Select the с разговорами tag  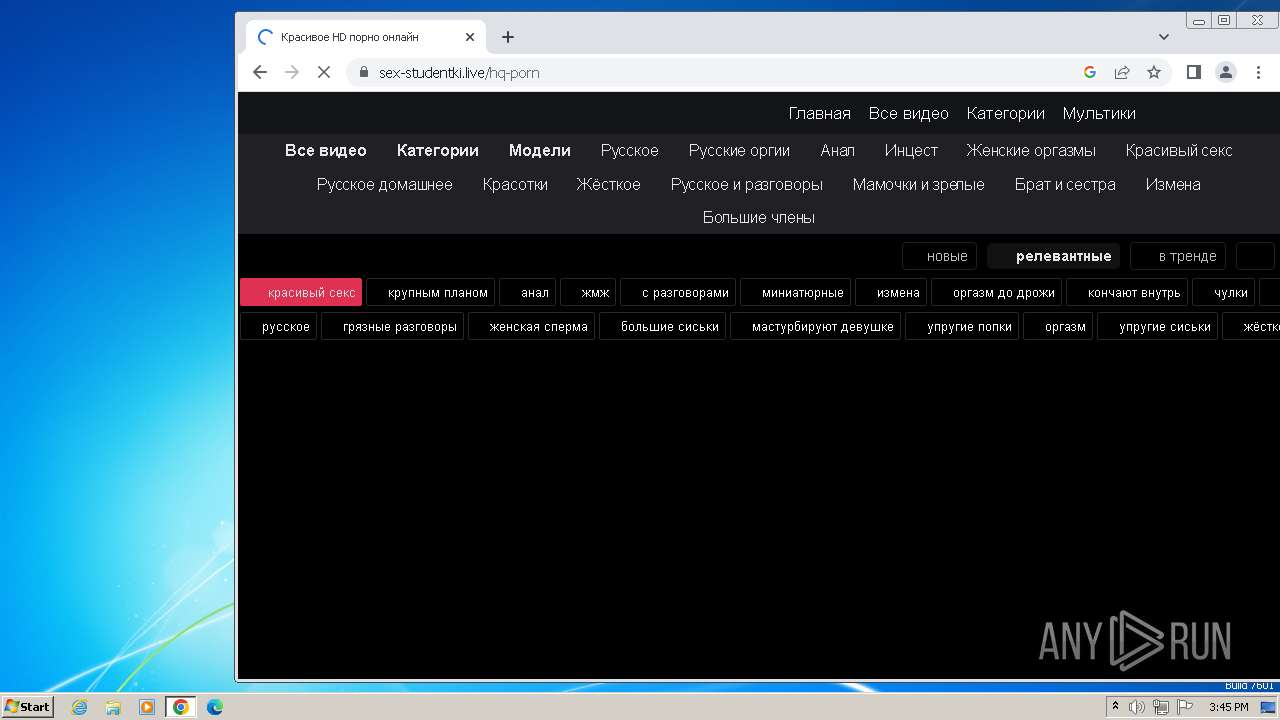tap(678, 292)
